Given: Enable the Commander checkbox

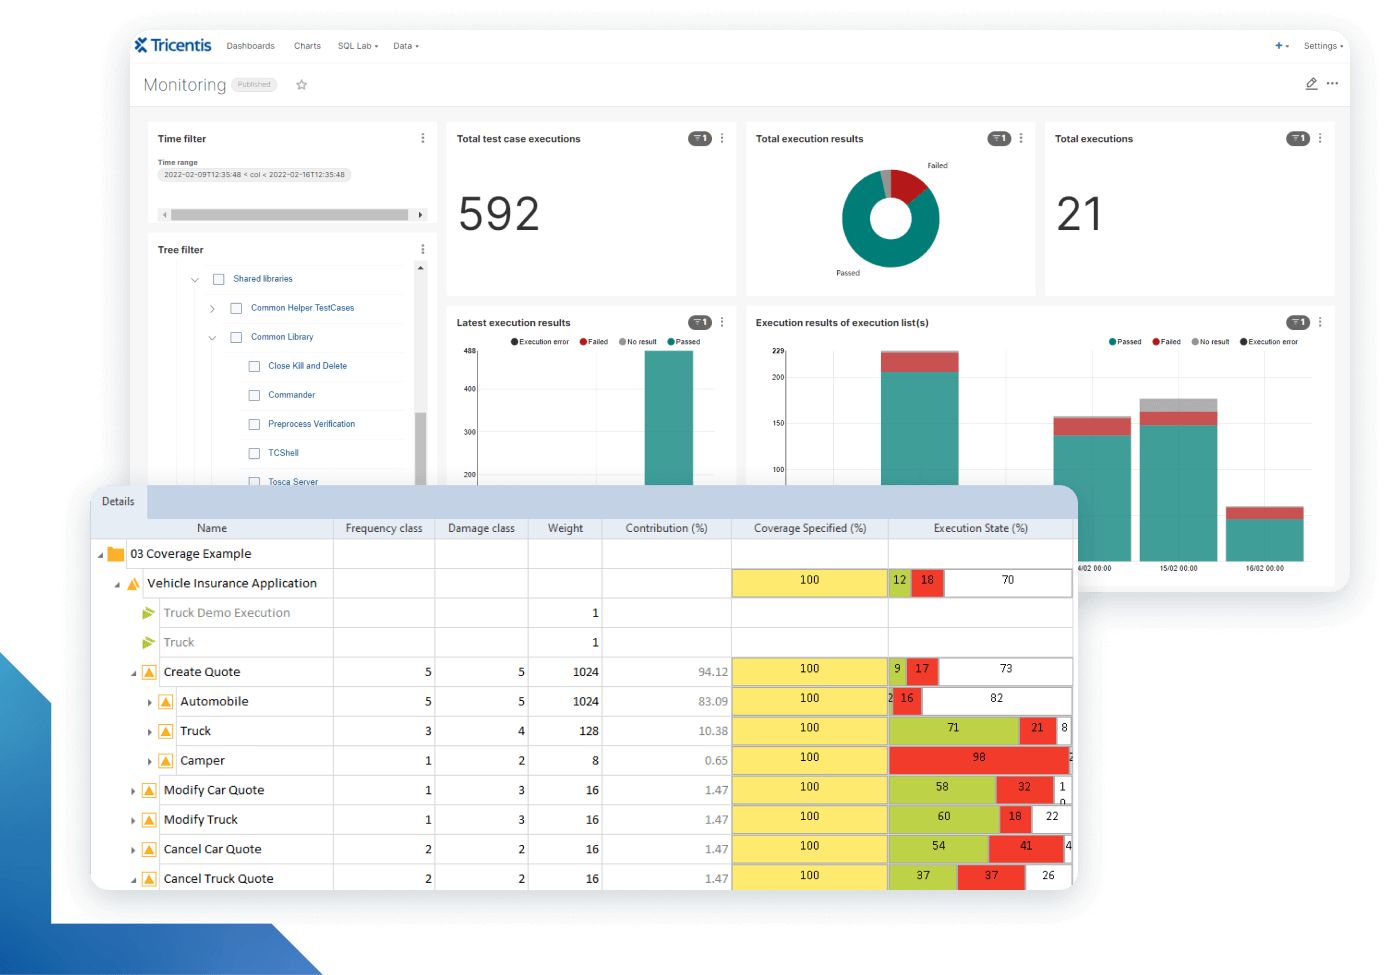Looking at the screenshot, I should click(254, 396).
